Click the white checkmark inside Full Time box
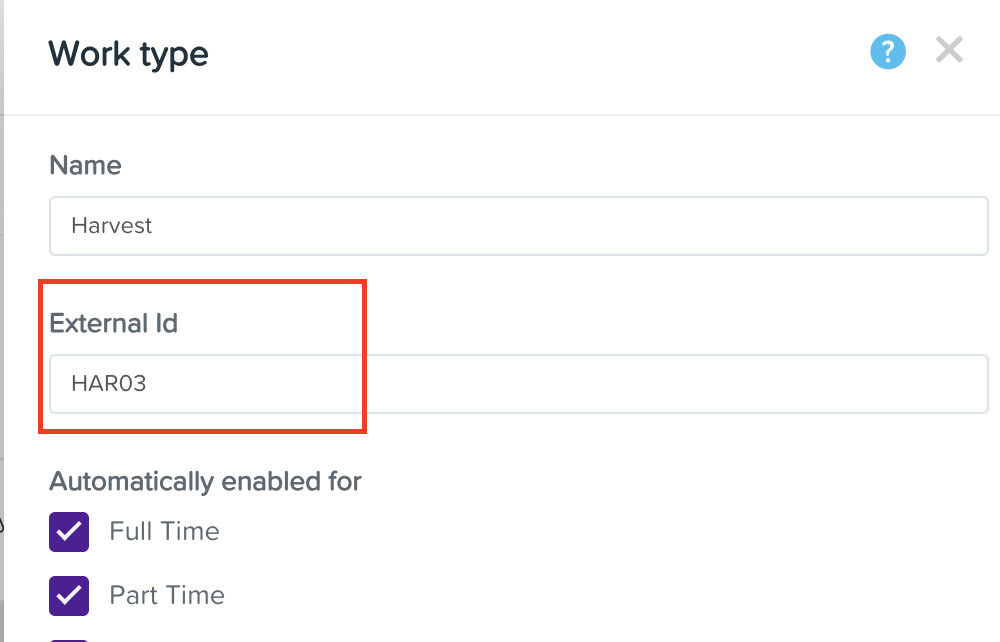The height and width of the screenshot is (642, 1000). (x=69, y=531)
